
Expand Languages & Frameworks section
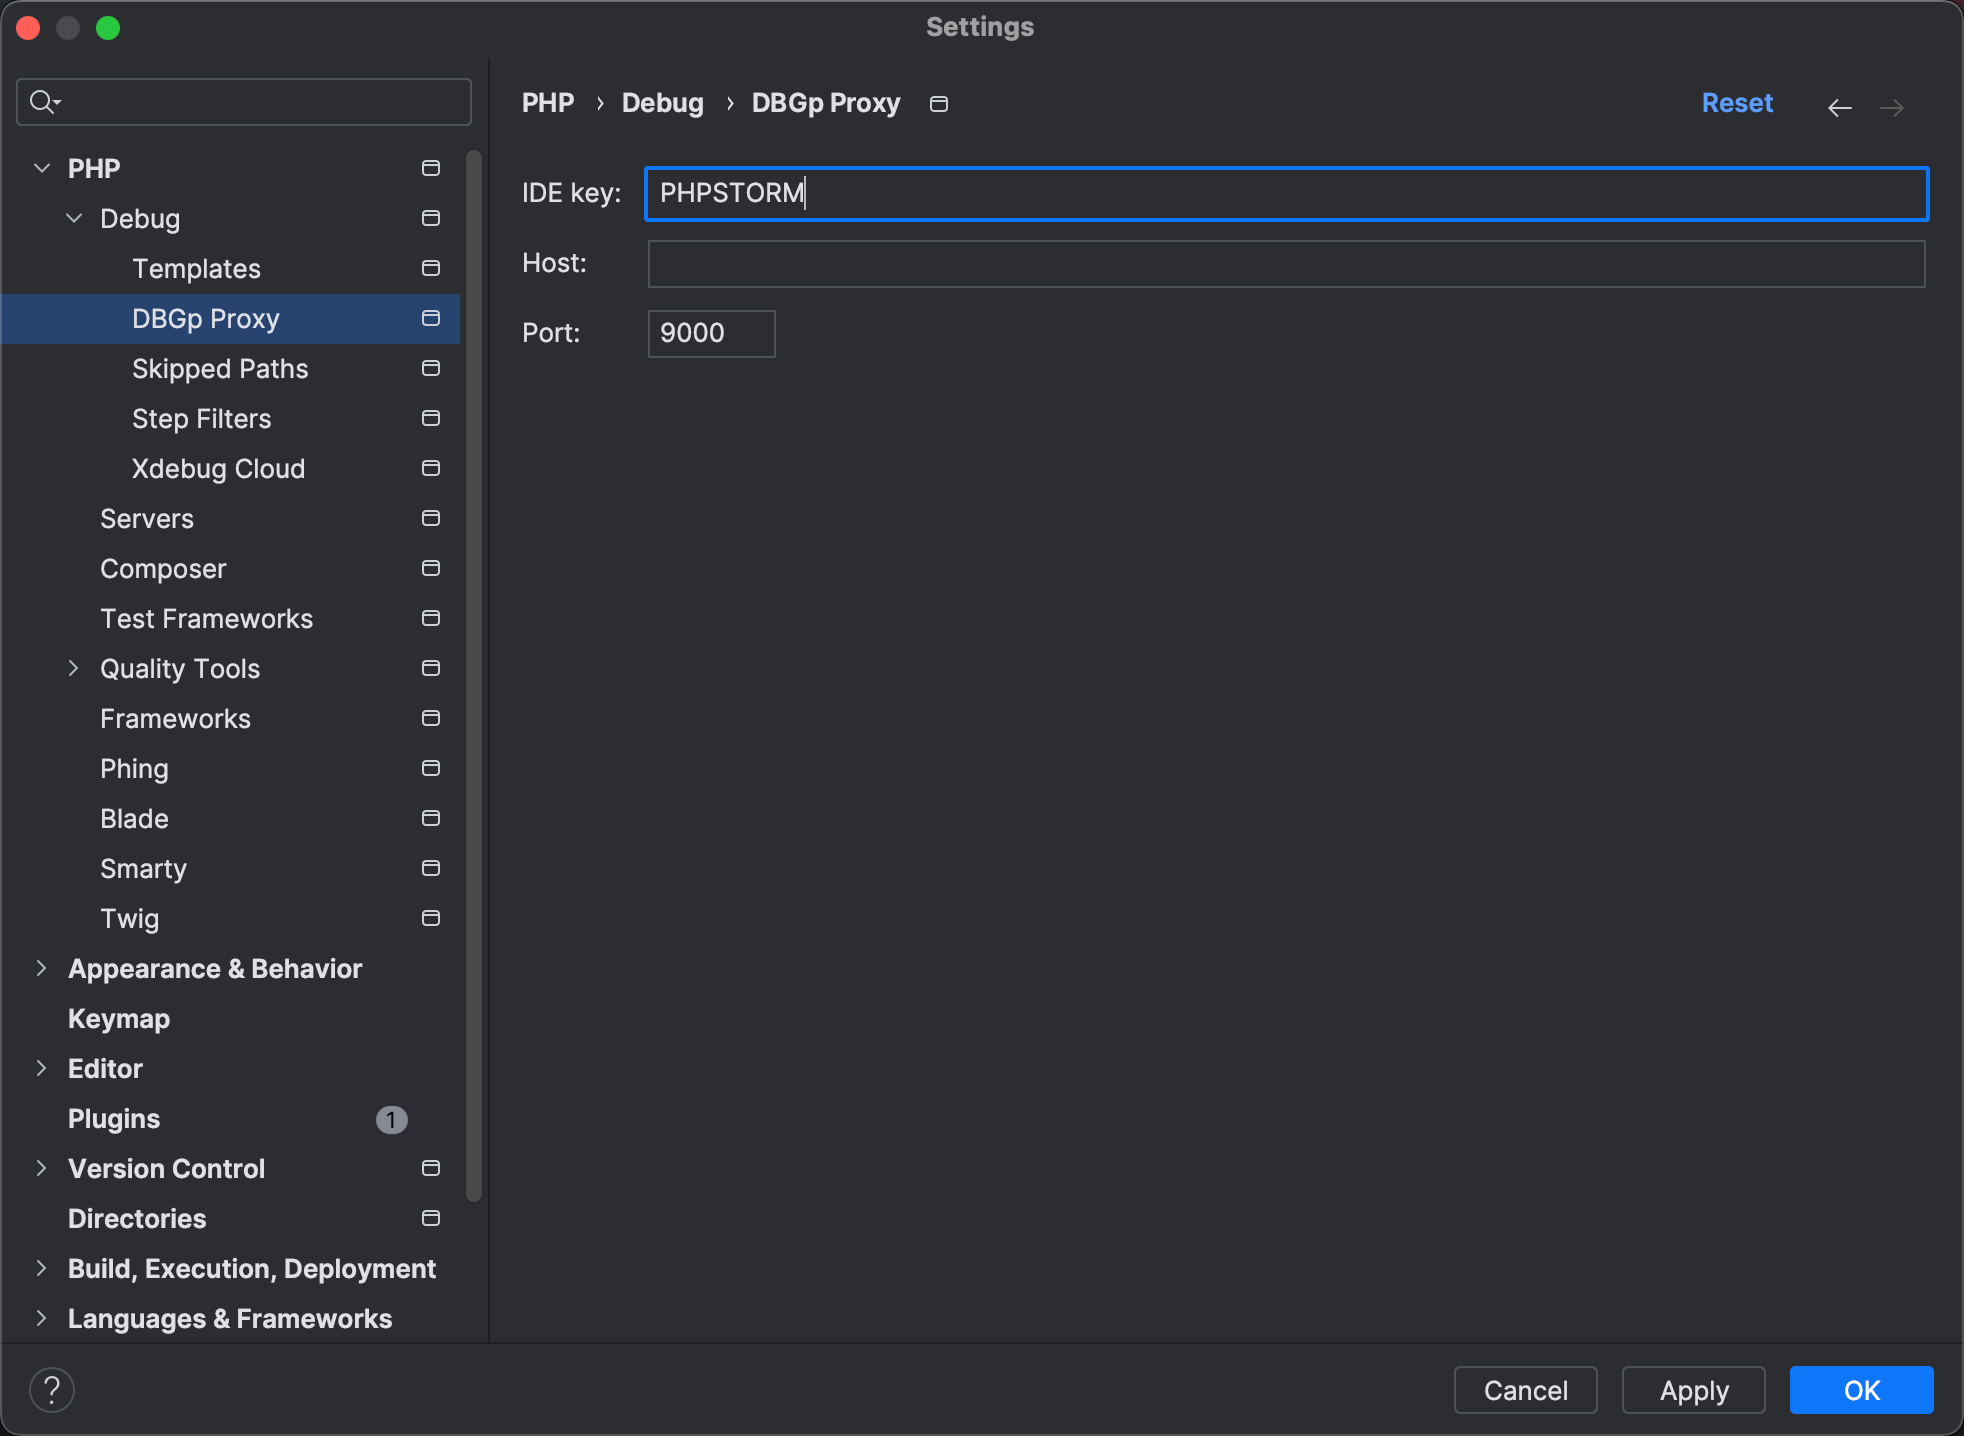42,1318
